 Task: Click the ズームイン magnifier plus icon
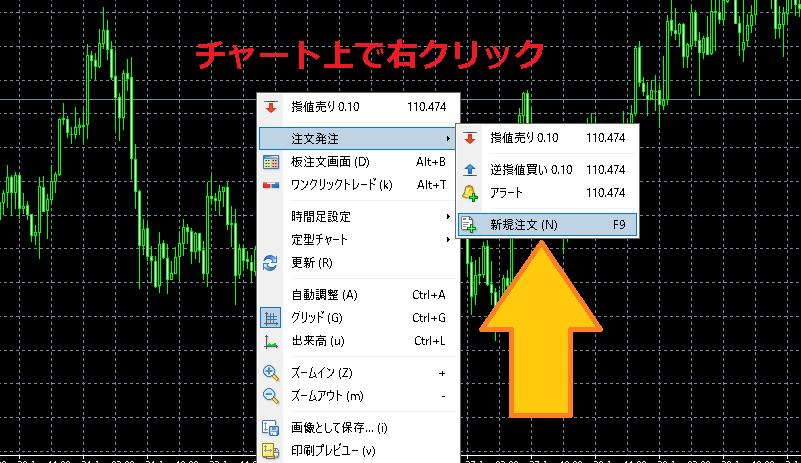pos(271,373)
